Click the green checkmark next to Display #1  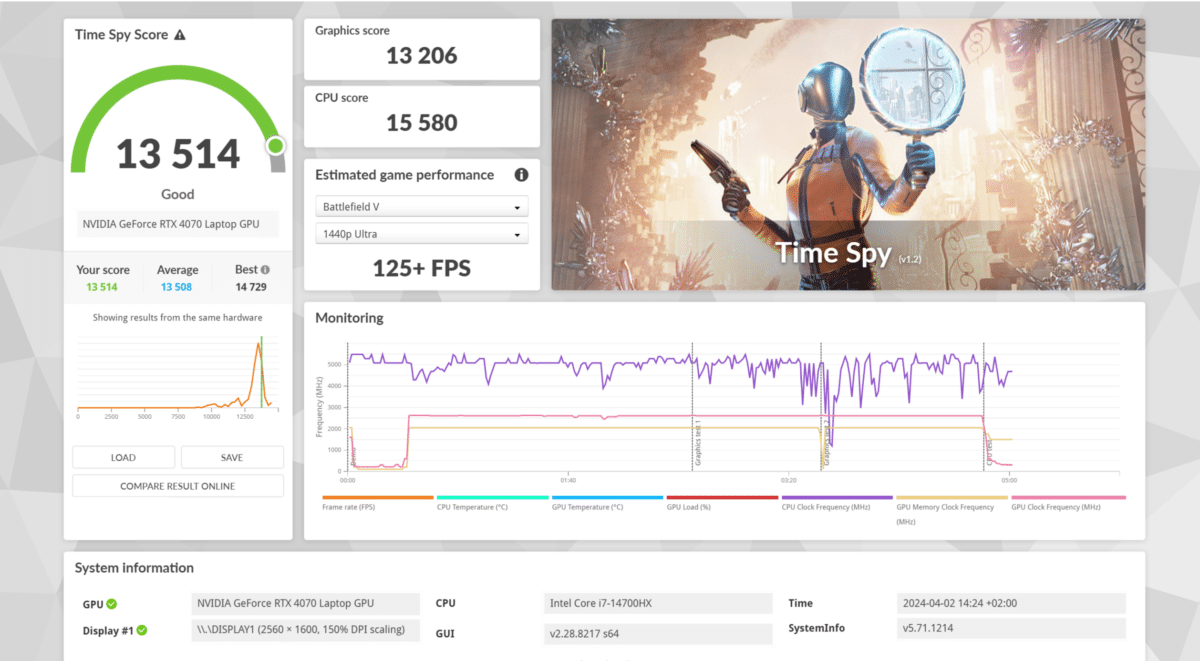pyautogui.click(x=142, y=630)
